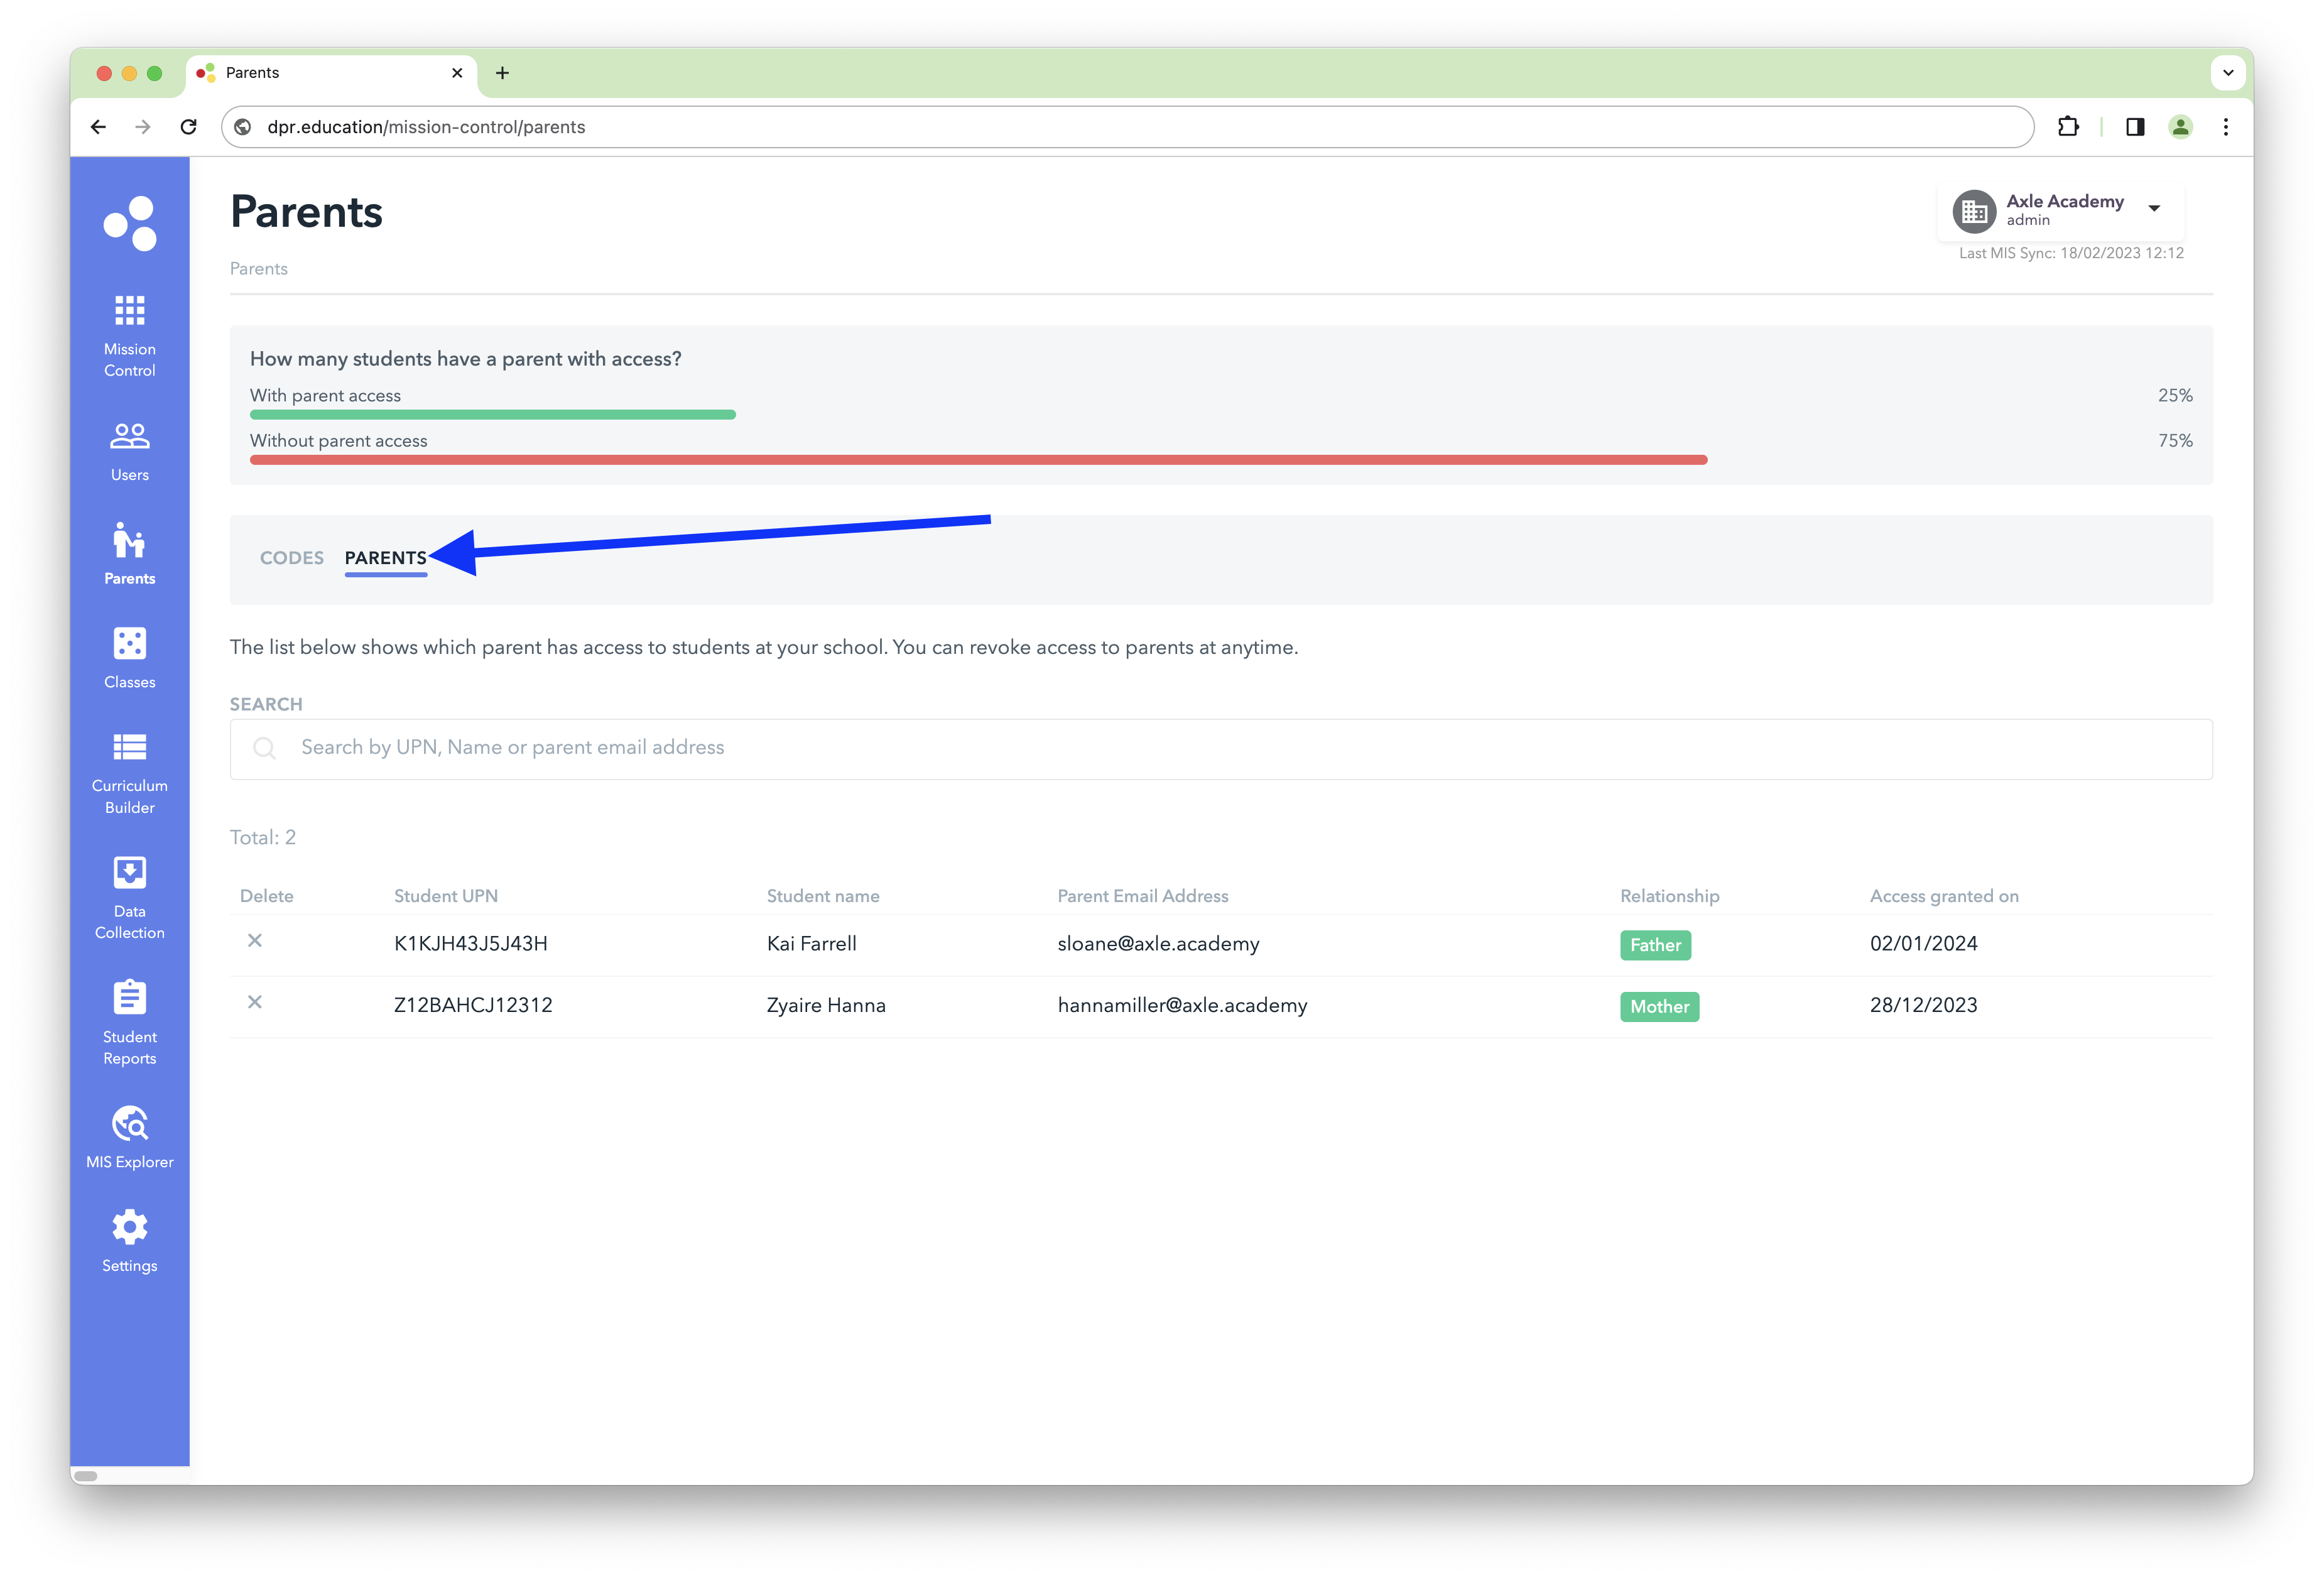Image resolution: width=2324 pixels, height=1578 pixels.
Task: Remove Zyaire Hanna's parent access entry
Action: point(255,1002)
